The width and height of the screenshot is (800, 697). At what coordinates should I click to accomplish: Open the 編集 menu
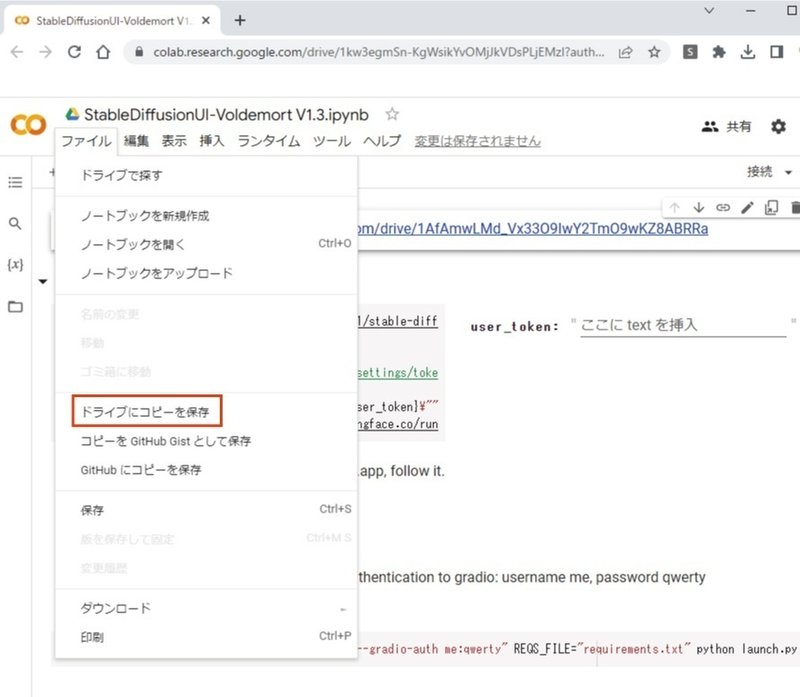(x=136, y=141)
